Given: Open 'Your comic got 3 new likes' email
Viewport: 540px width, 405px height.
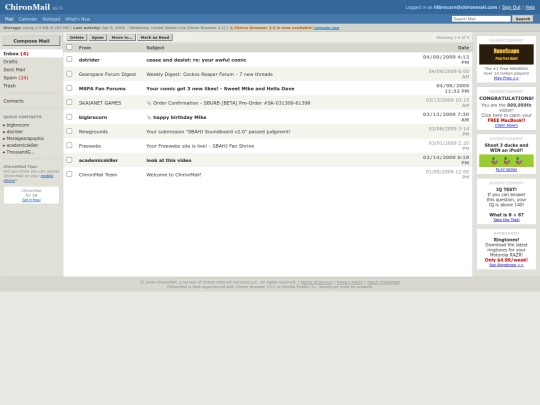Looking at the screenshot, I should point(220,89).
